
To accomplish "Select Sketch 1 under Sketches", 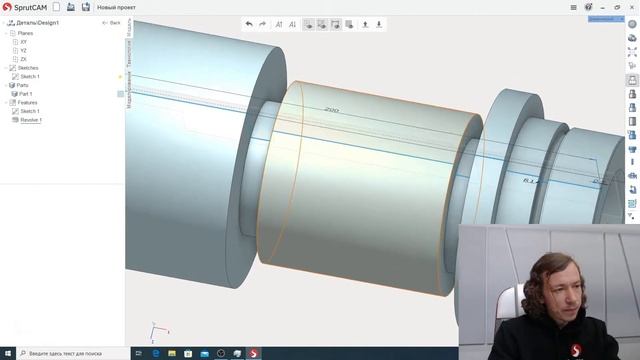I will click(30, 77).
